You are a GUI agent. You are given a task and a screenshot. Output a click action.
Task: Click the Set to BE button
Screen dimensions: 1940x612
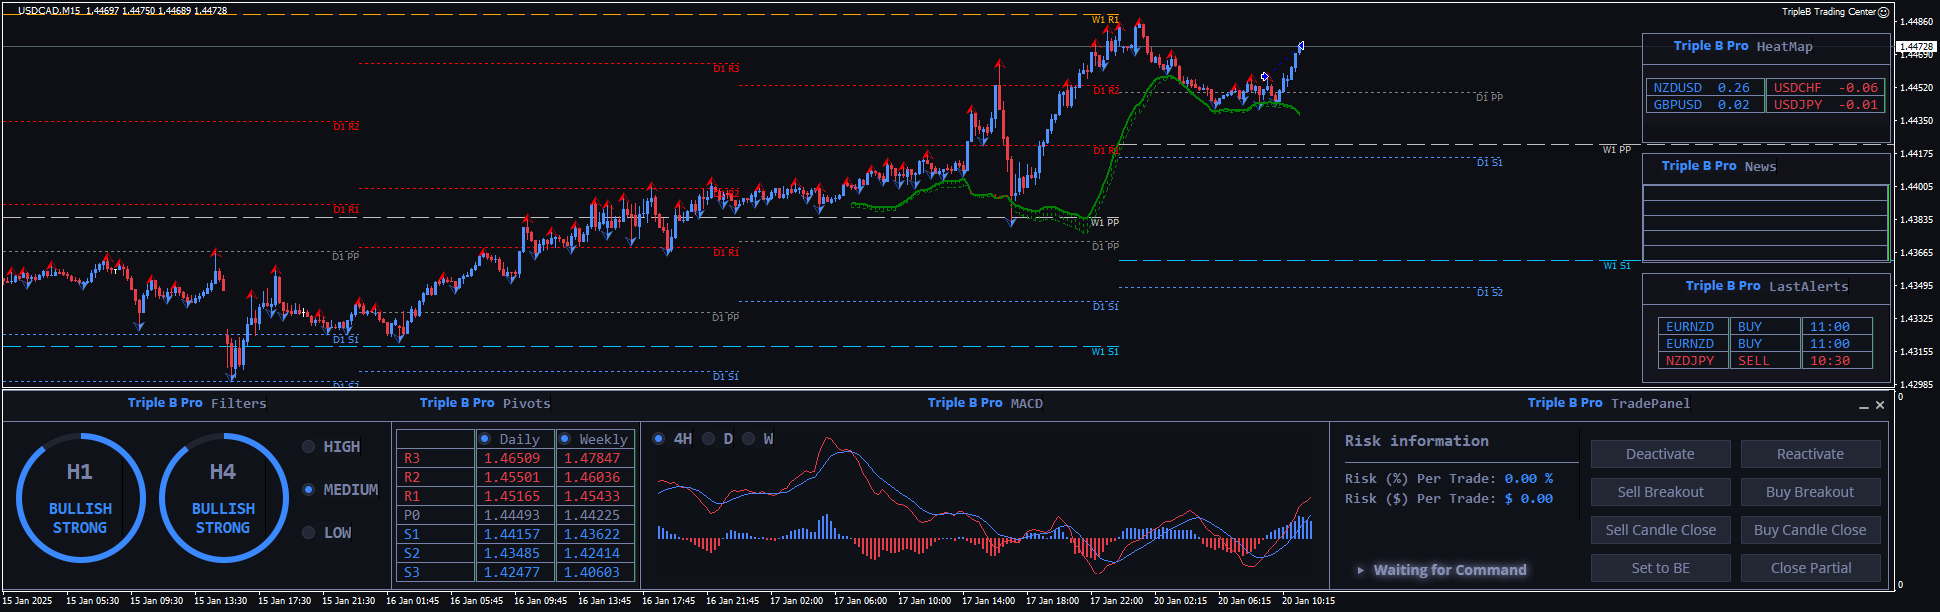1660,568
